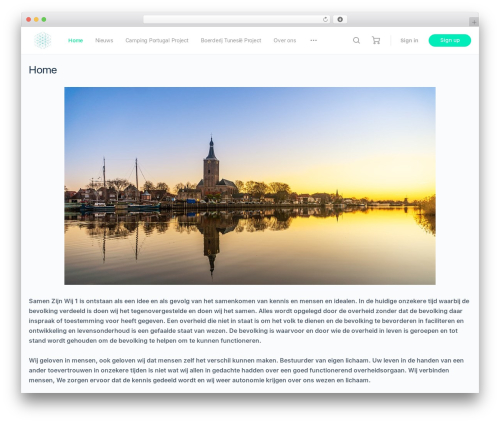Image resolution: width=500 pixels, height=423 pixels.
Task: Go to the Home menu item
Action: coord(75,40)
